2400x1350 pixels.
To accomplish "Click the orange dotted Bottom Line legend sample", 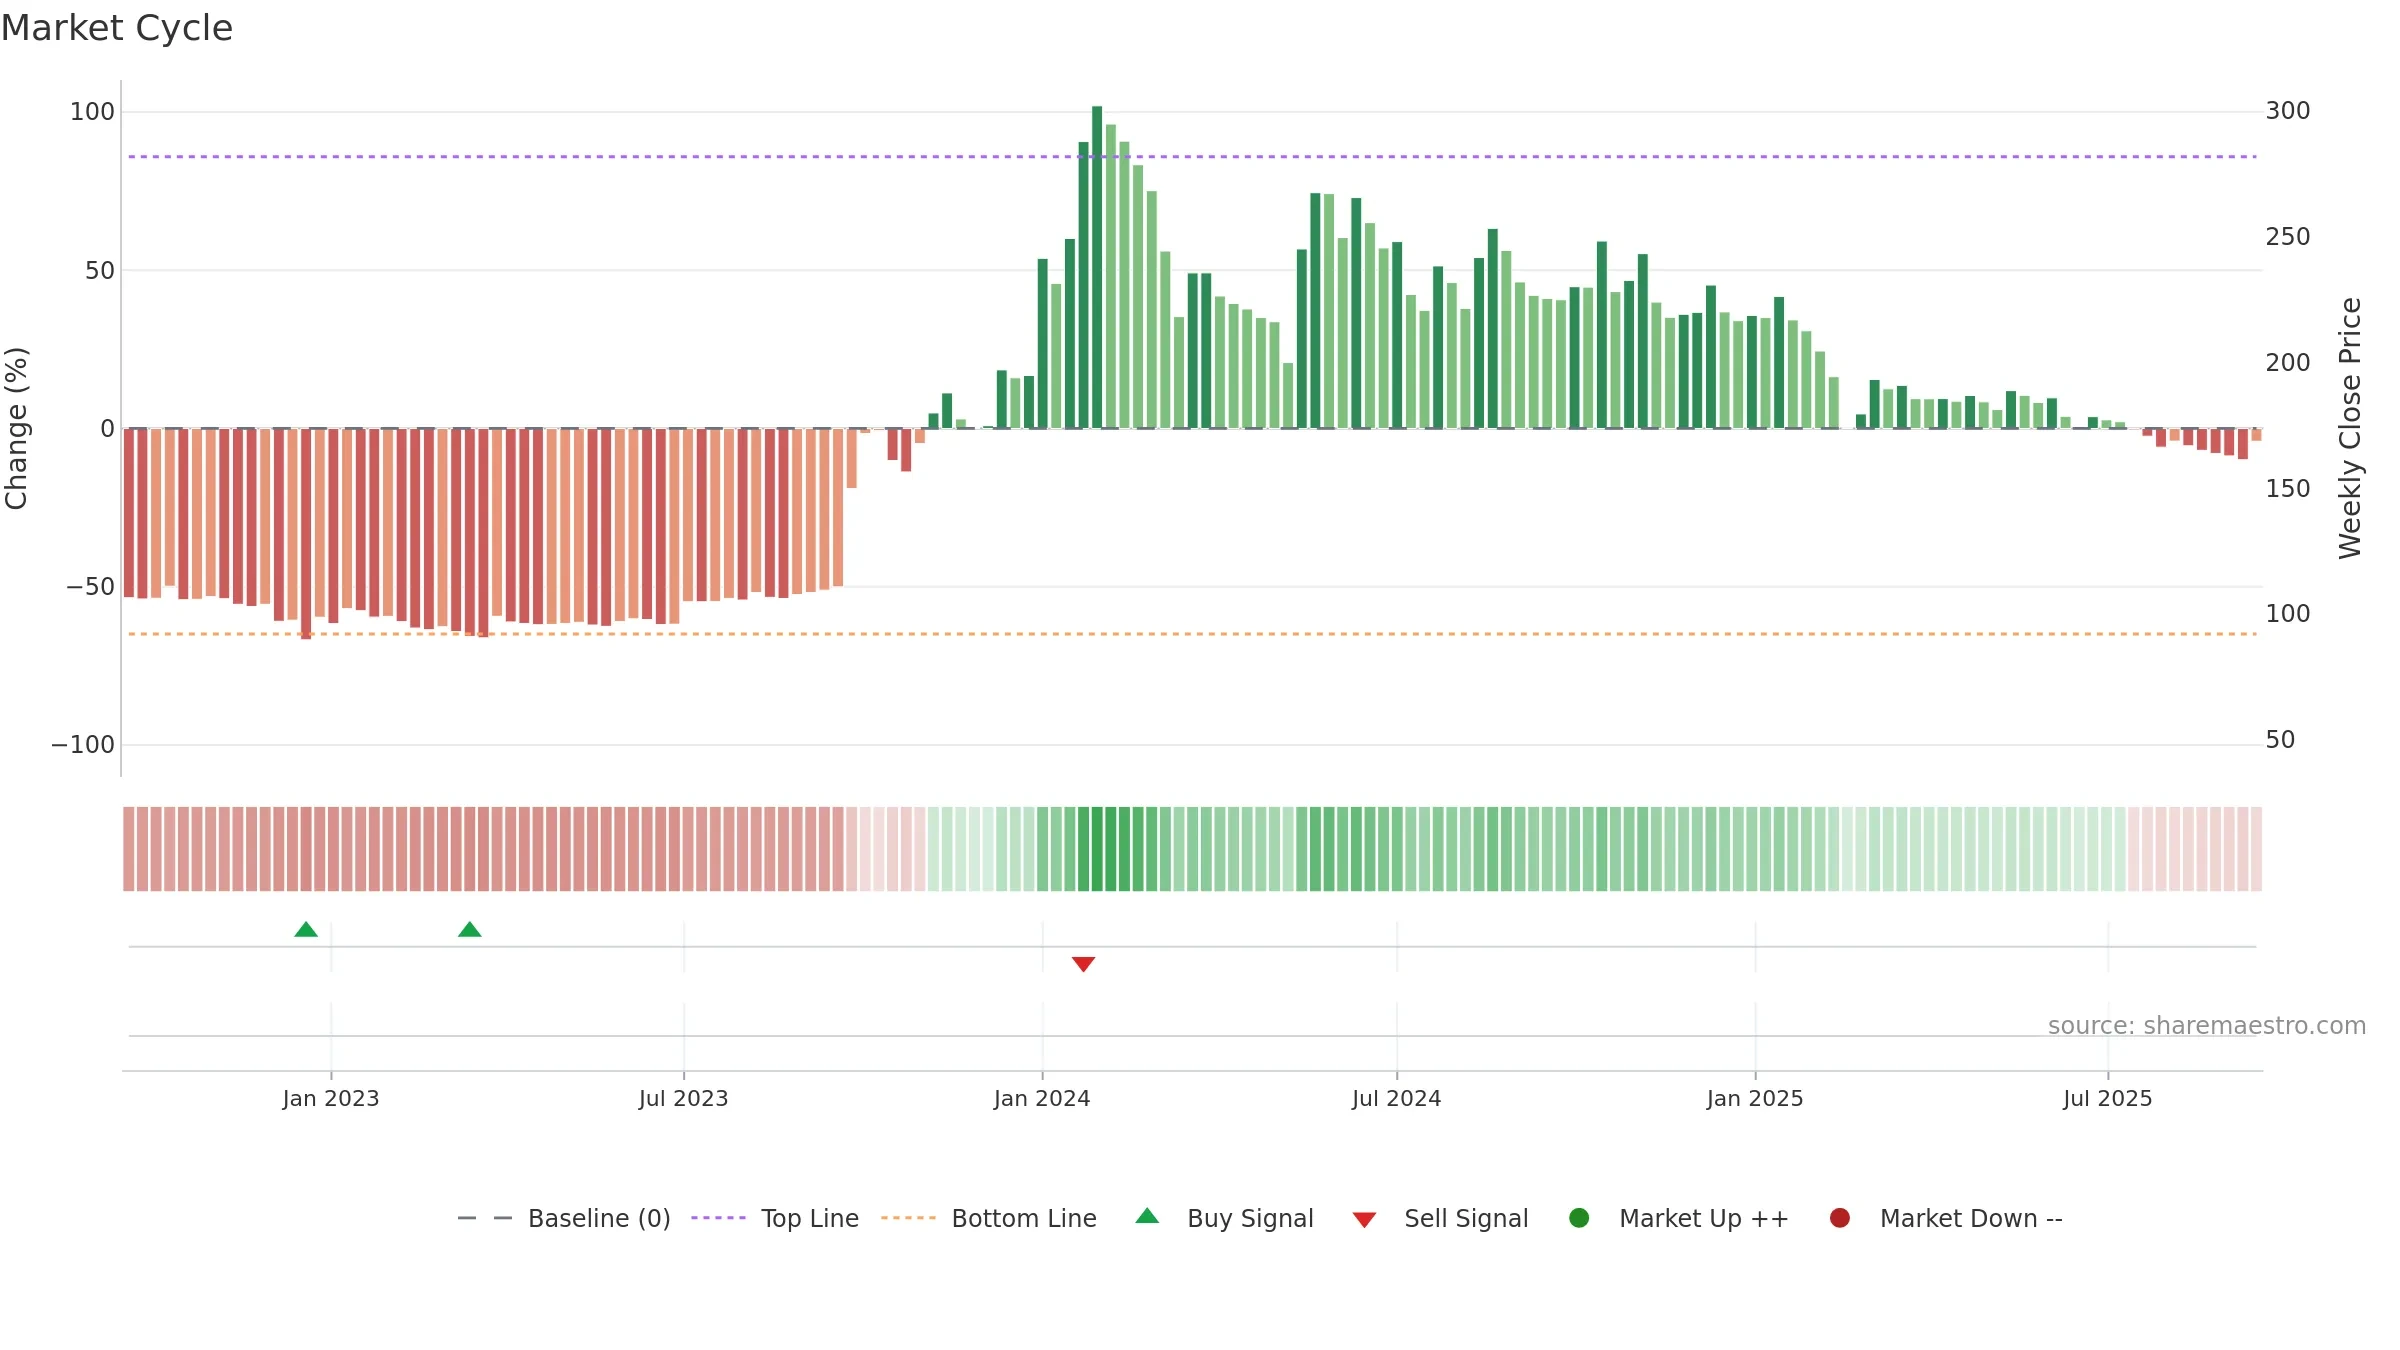I will pyautogui.click(x=909, y=1218).
